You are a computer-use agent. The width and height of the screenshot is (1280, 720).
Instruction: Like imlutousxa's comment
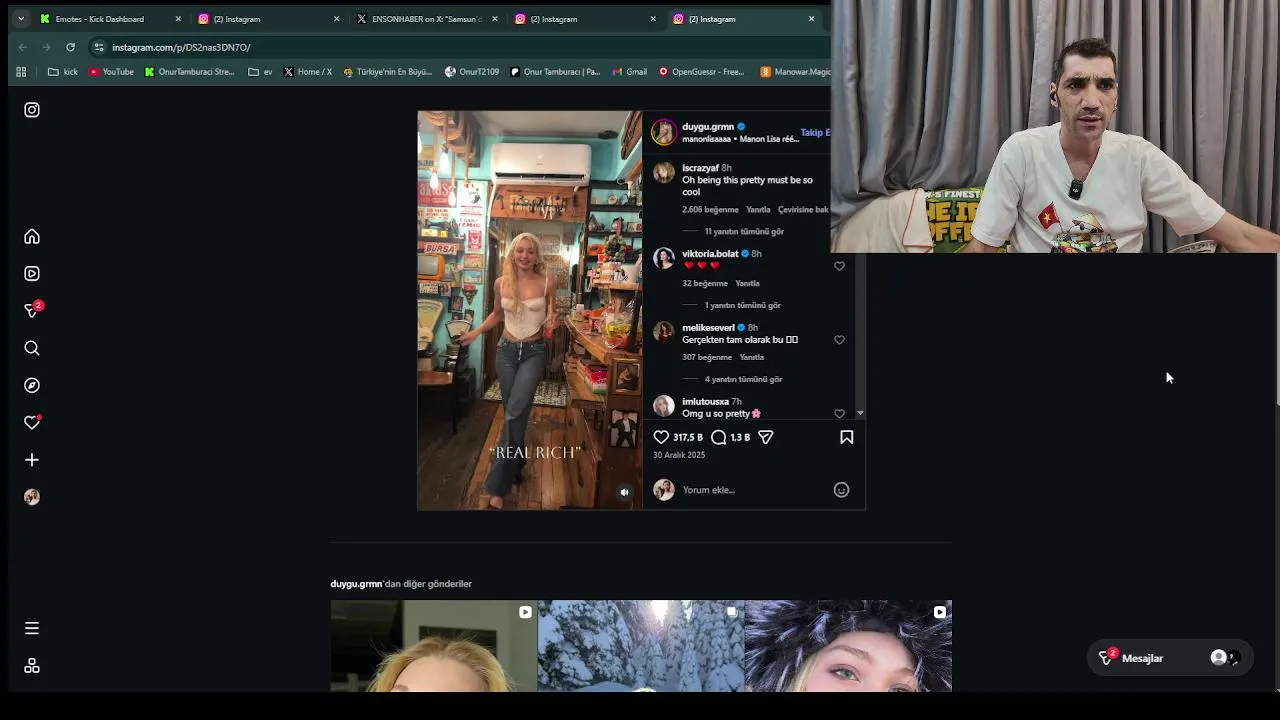coord(839,413)
